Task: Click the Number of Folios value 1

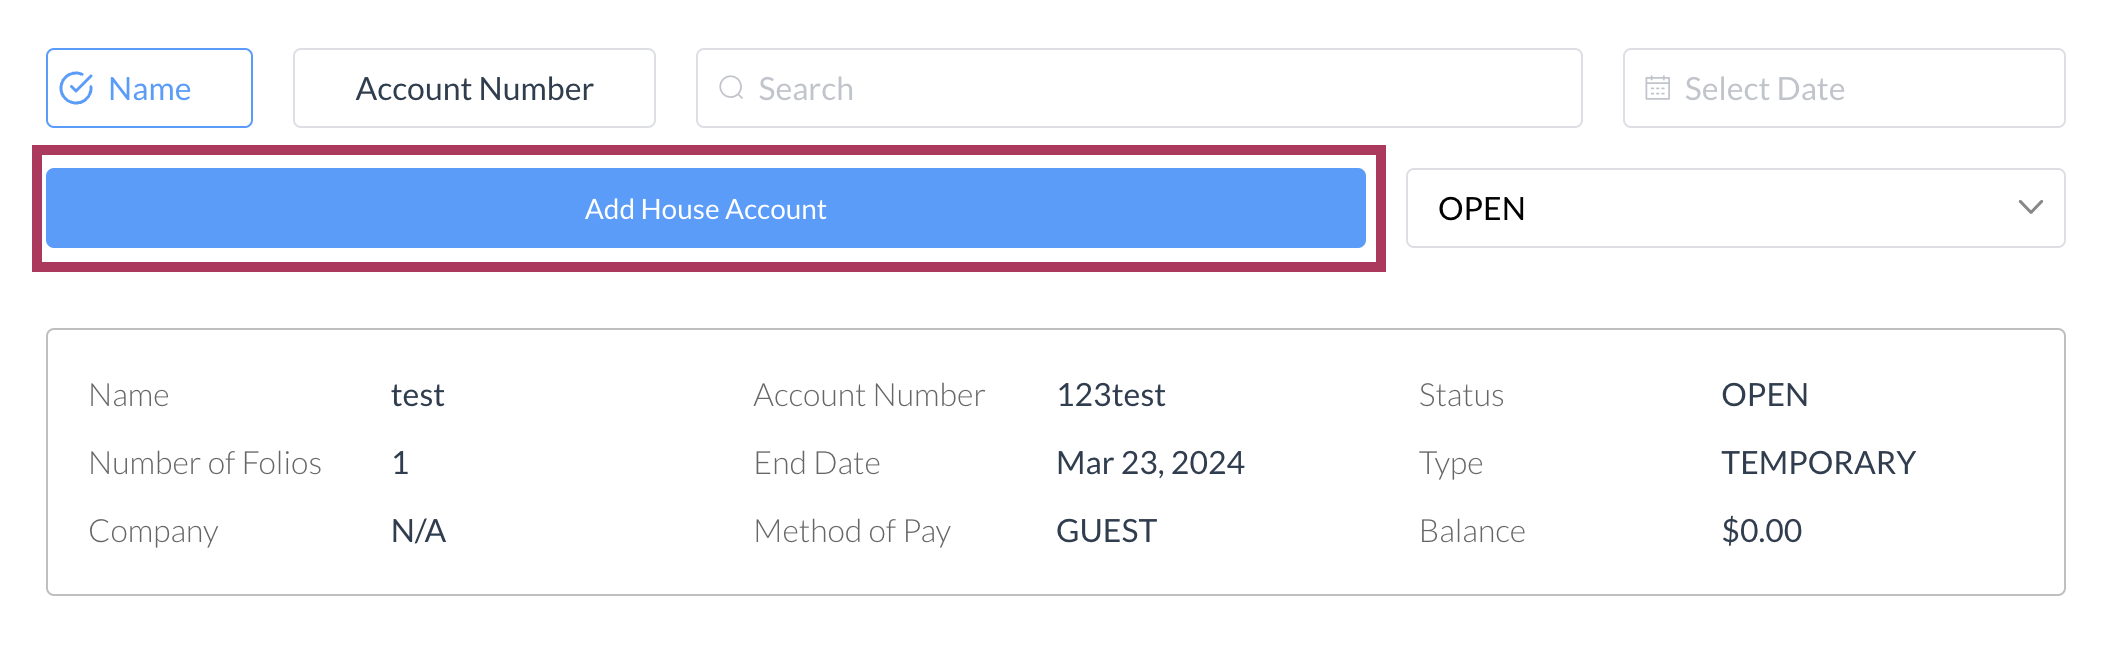Action: tap(400, 463)
